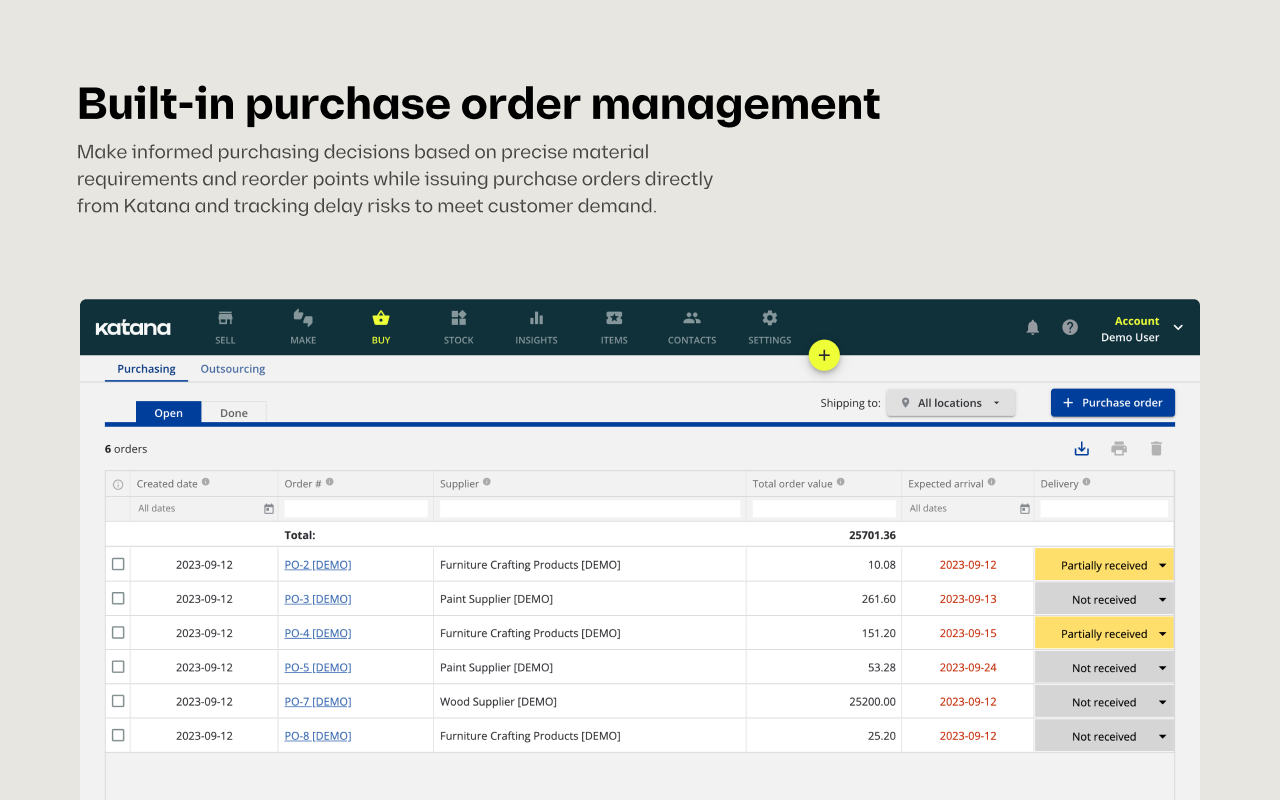Select the PO-4 [DEMO] row checkbox
Image resolution: width=1280 pixels, height=800 pixels.
(118, 632)
